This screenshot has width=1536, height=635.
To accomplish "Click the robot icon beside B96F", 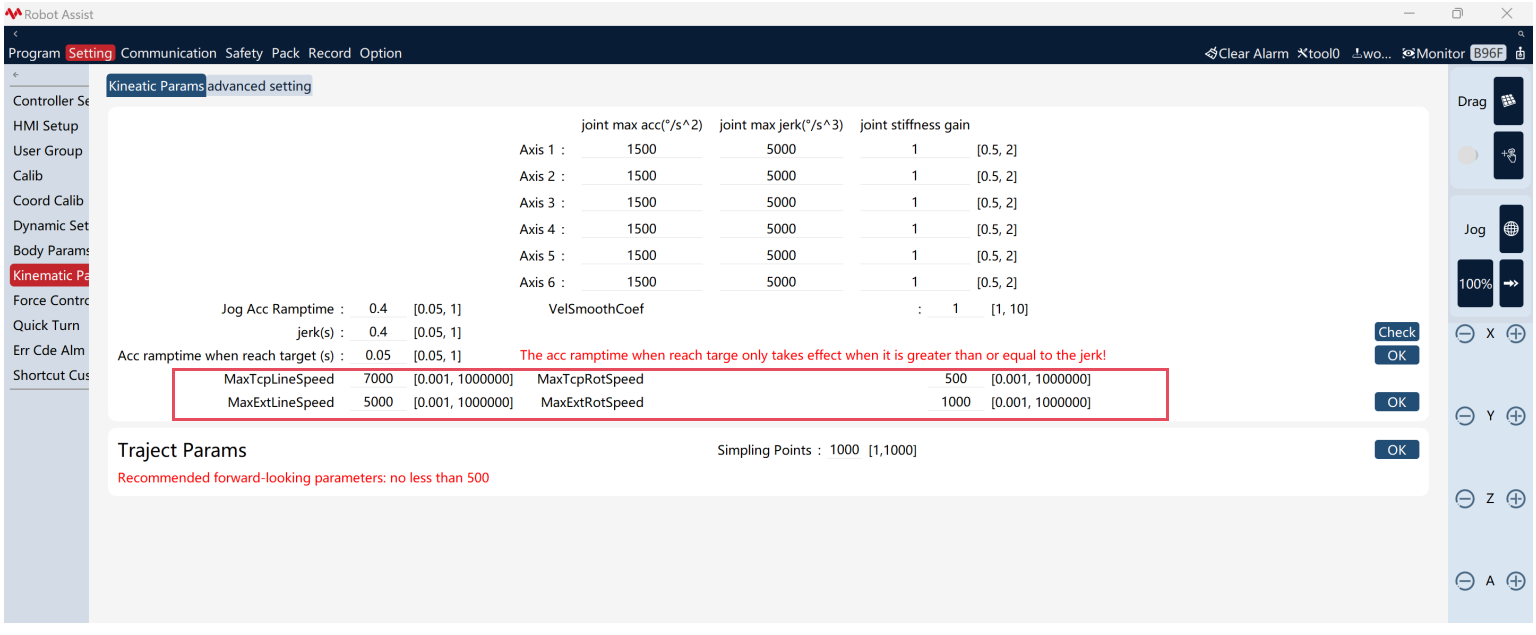I will (1521, 54).
